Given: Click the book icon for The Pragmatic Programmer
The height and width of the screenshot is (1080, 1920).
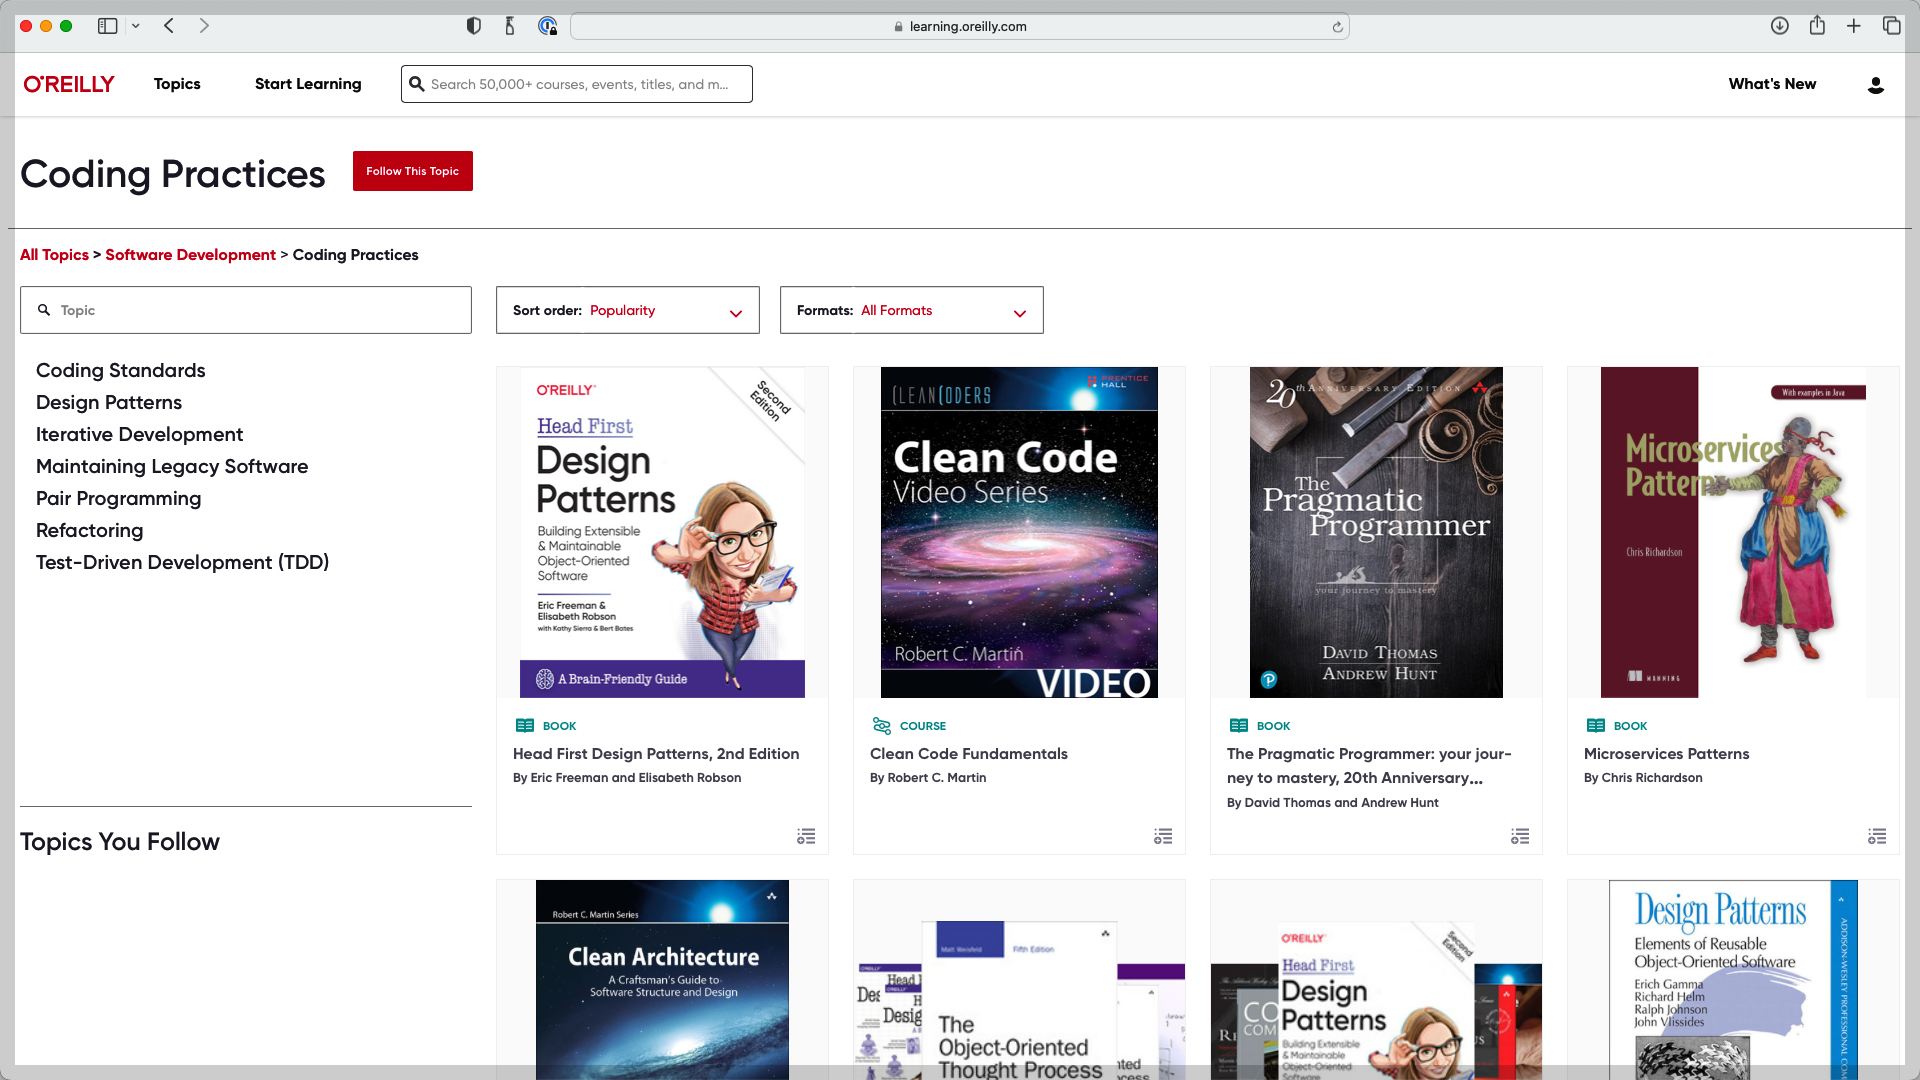Looking at the screenshot, I should tap(1239, 726).
